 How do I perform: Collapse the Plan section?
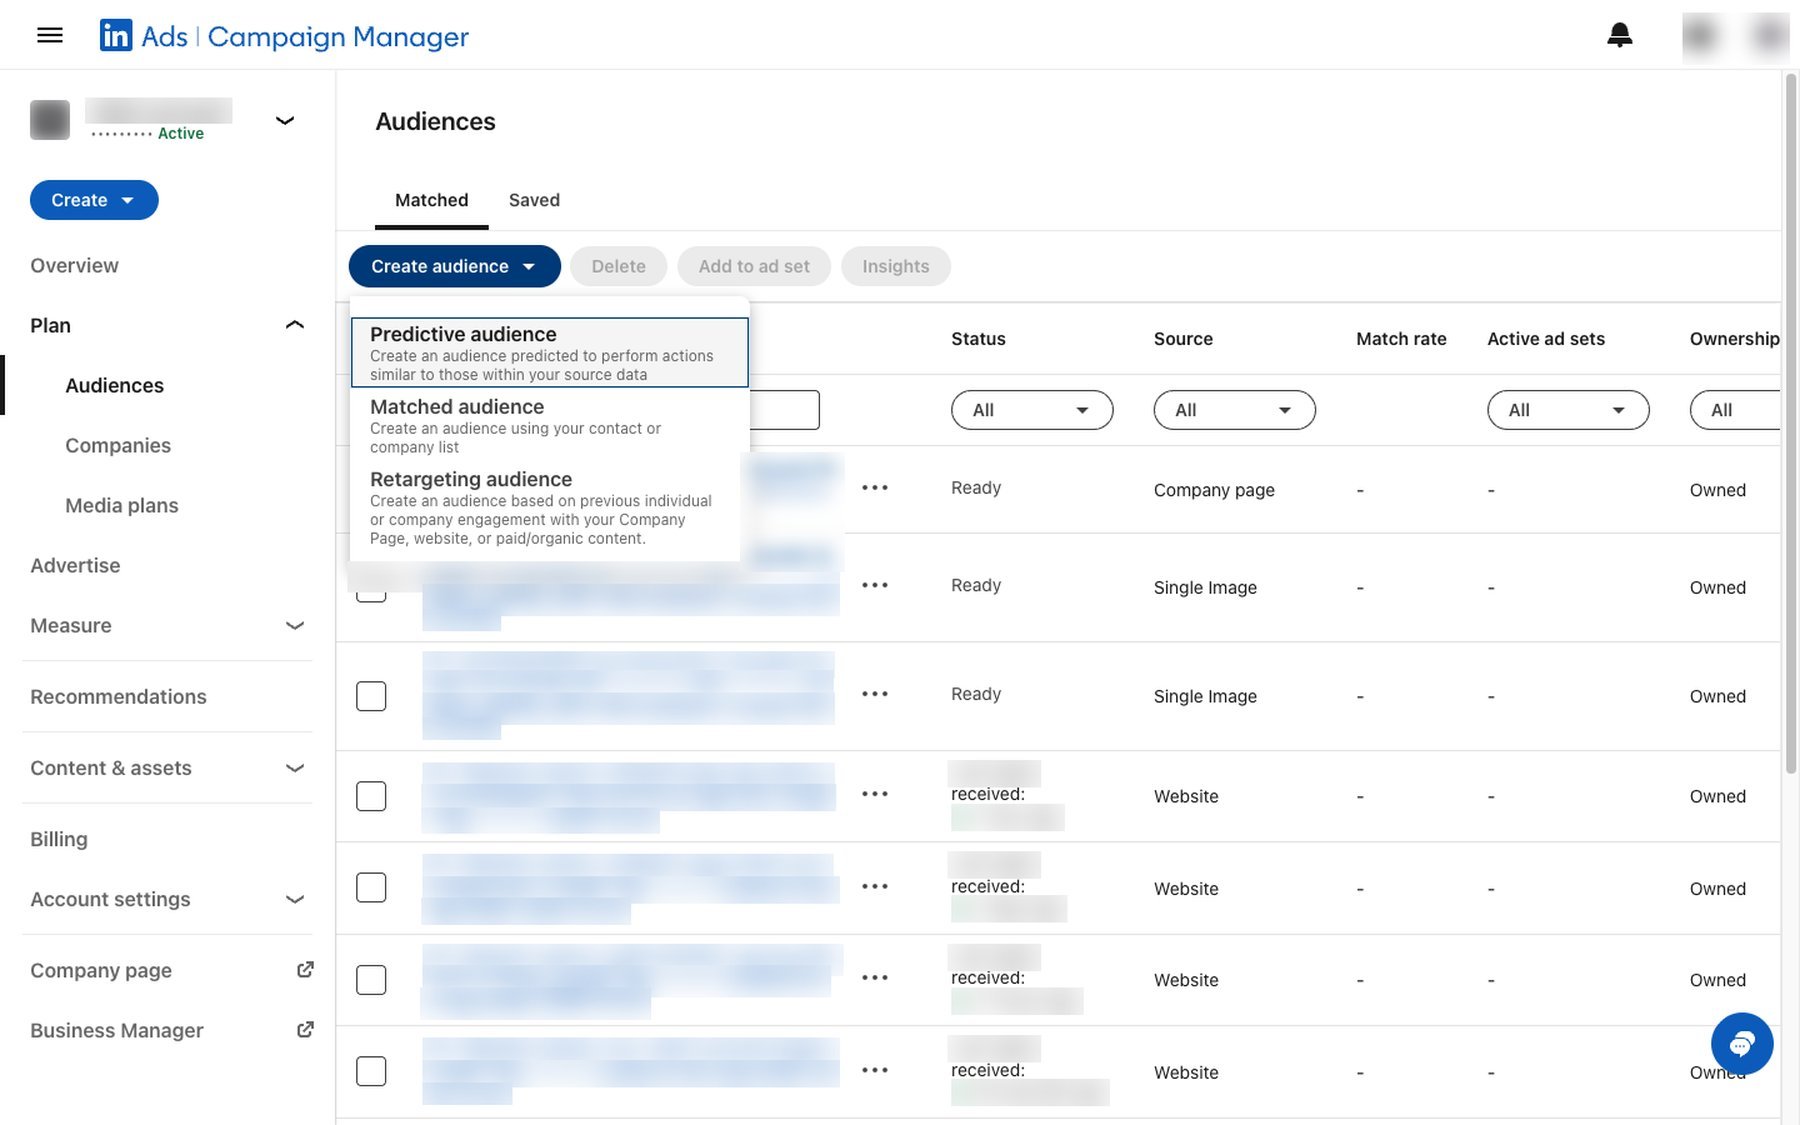coord(294,325)
